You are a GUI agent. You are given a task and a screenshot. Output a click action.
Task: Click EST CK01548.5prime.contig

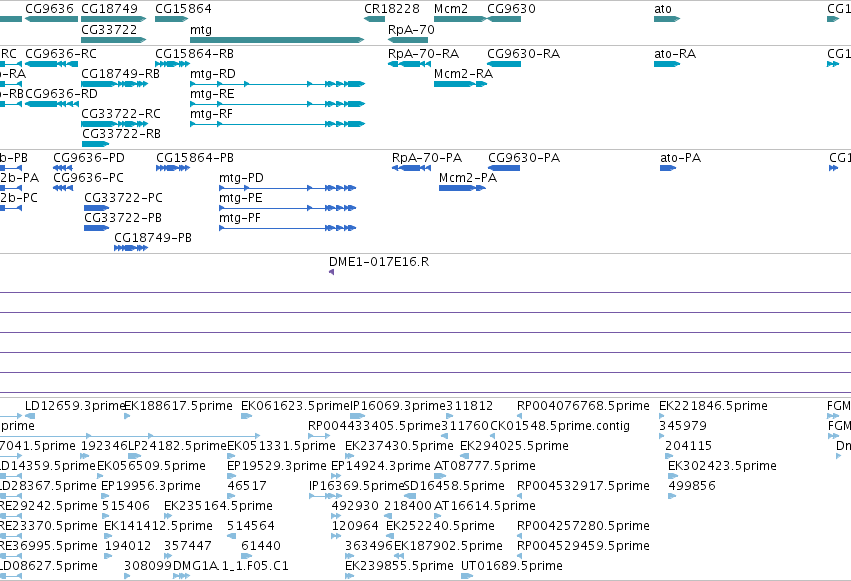tap(560, 426)
